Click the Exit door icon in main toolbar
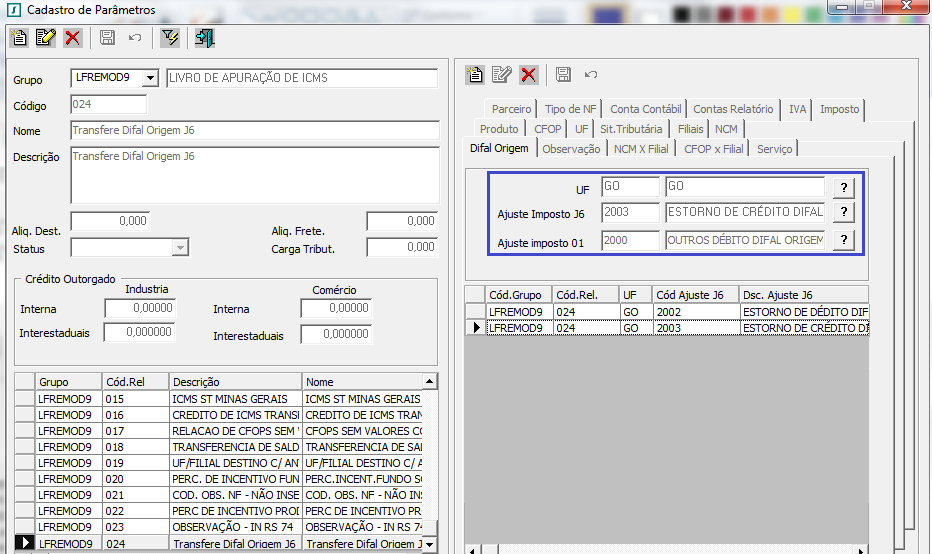 [x=204, y=38]
